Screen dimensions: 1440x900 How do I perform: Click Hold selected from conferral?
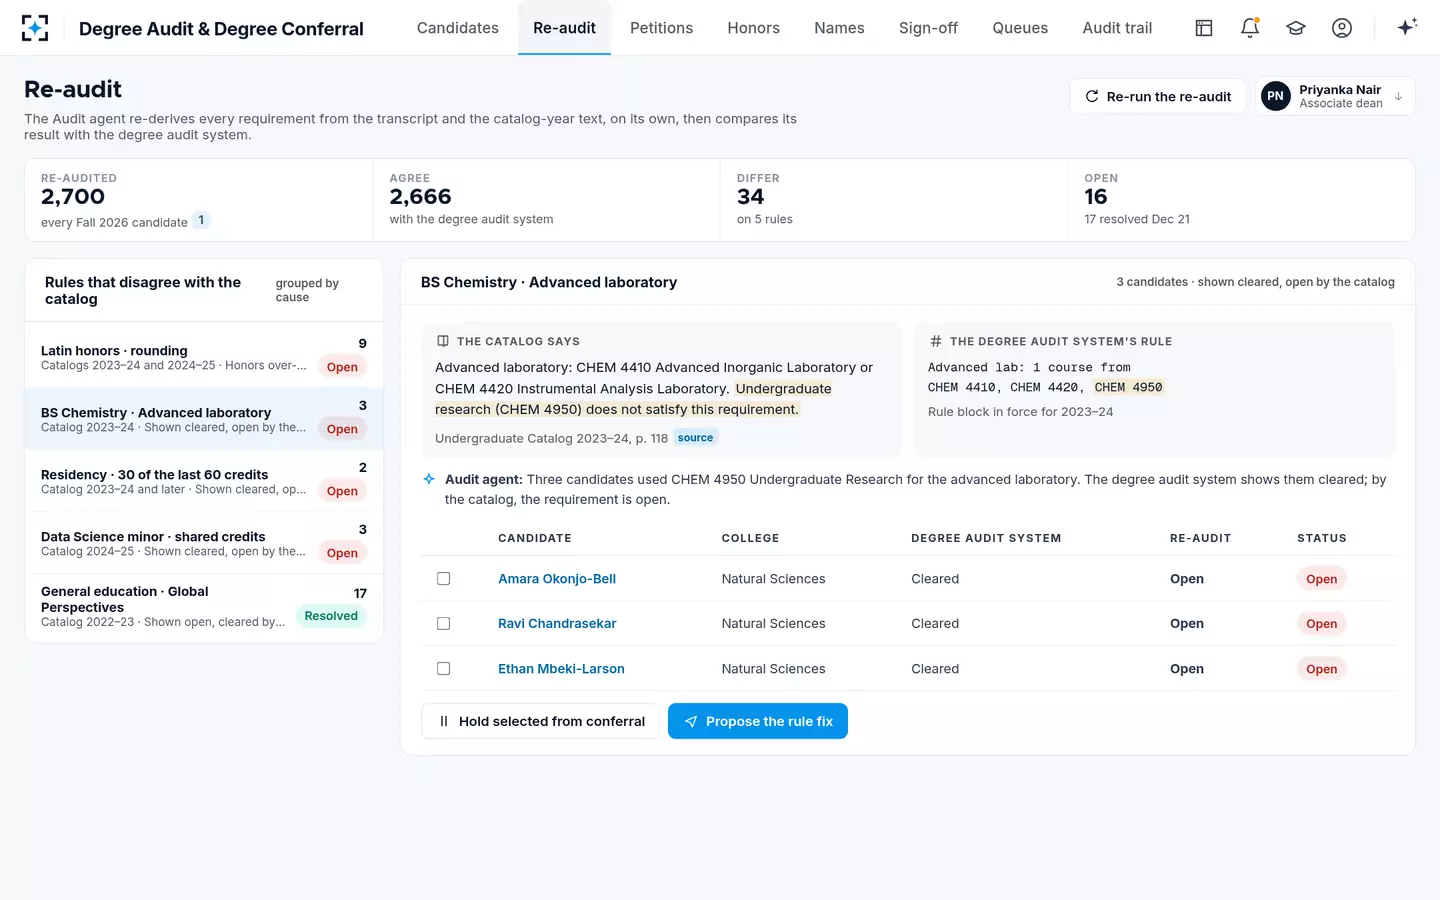click(x=540, y=721)
